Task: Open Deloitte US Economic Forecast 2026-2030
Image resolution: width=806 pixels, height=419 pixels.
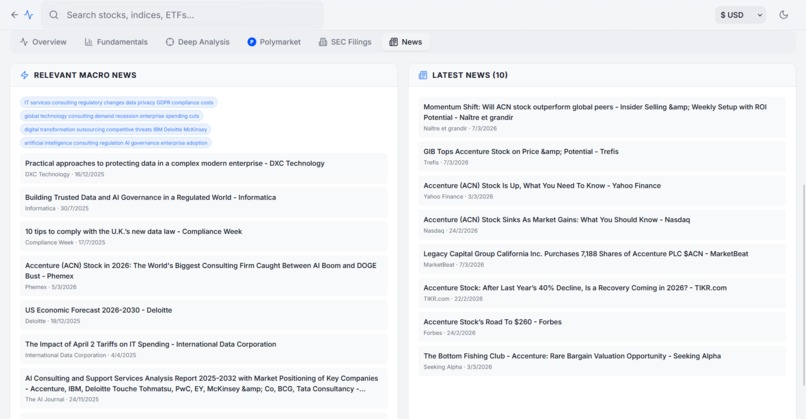Action: tap(204, 315)
